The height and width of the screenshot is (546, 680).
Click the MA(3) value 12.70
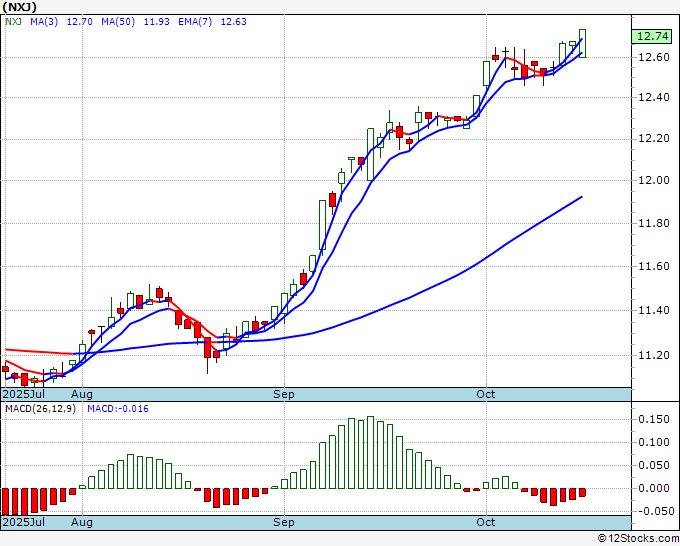point(79,21)
